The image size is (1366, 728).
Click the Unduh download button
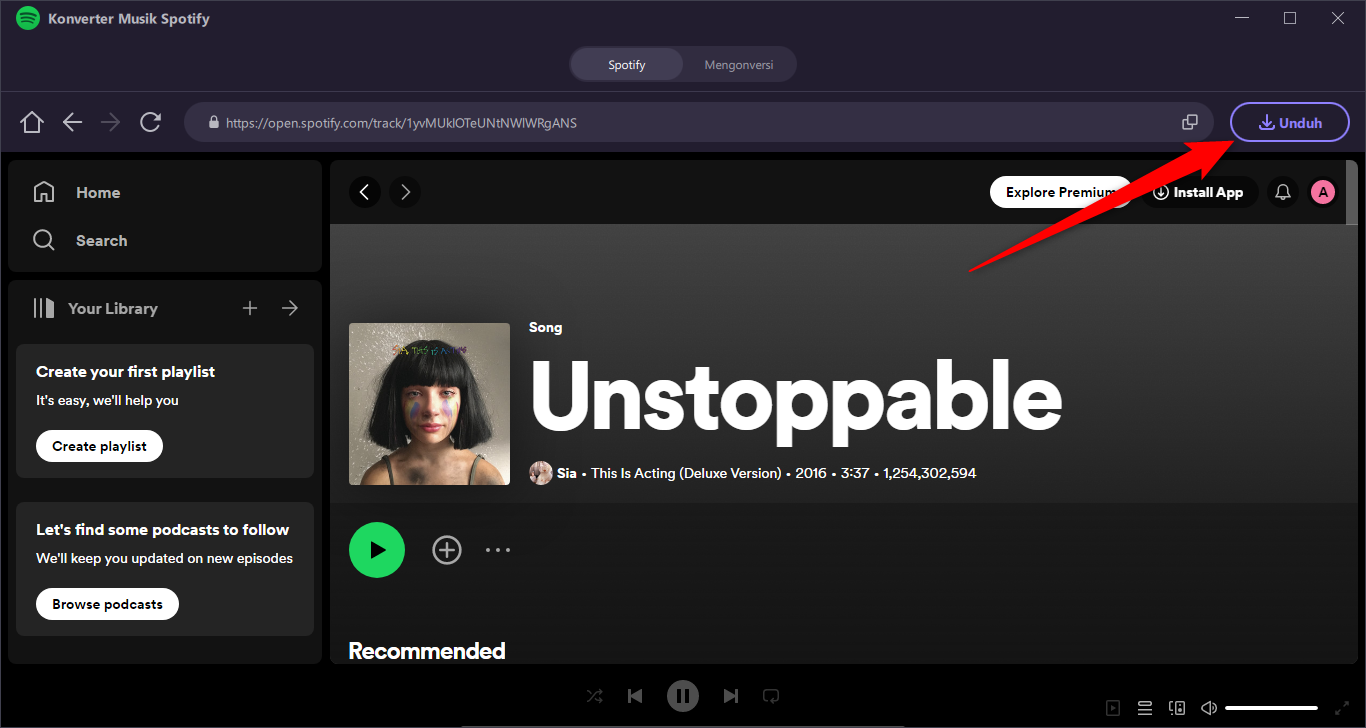pos(1290,122)
